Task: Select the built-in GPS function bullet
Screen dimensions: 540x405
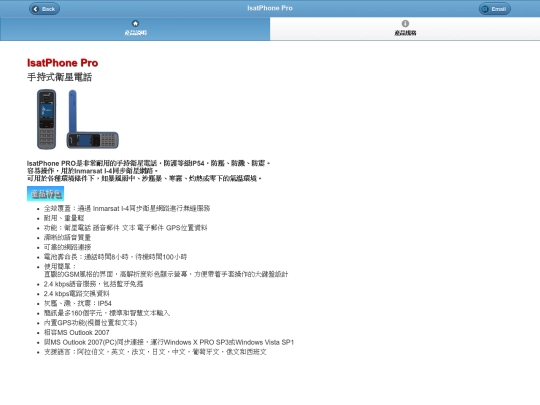Action: tap(90, 323)
